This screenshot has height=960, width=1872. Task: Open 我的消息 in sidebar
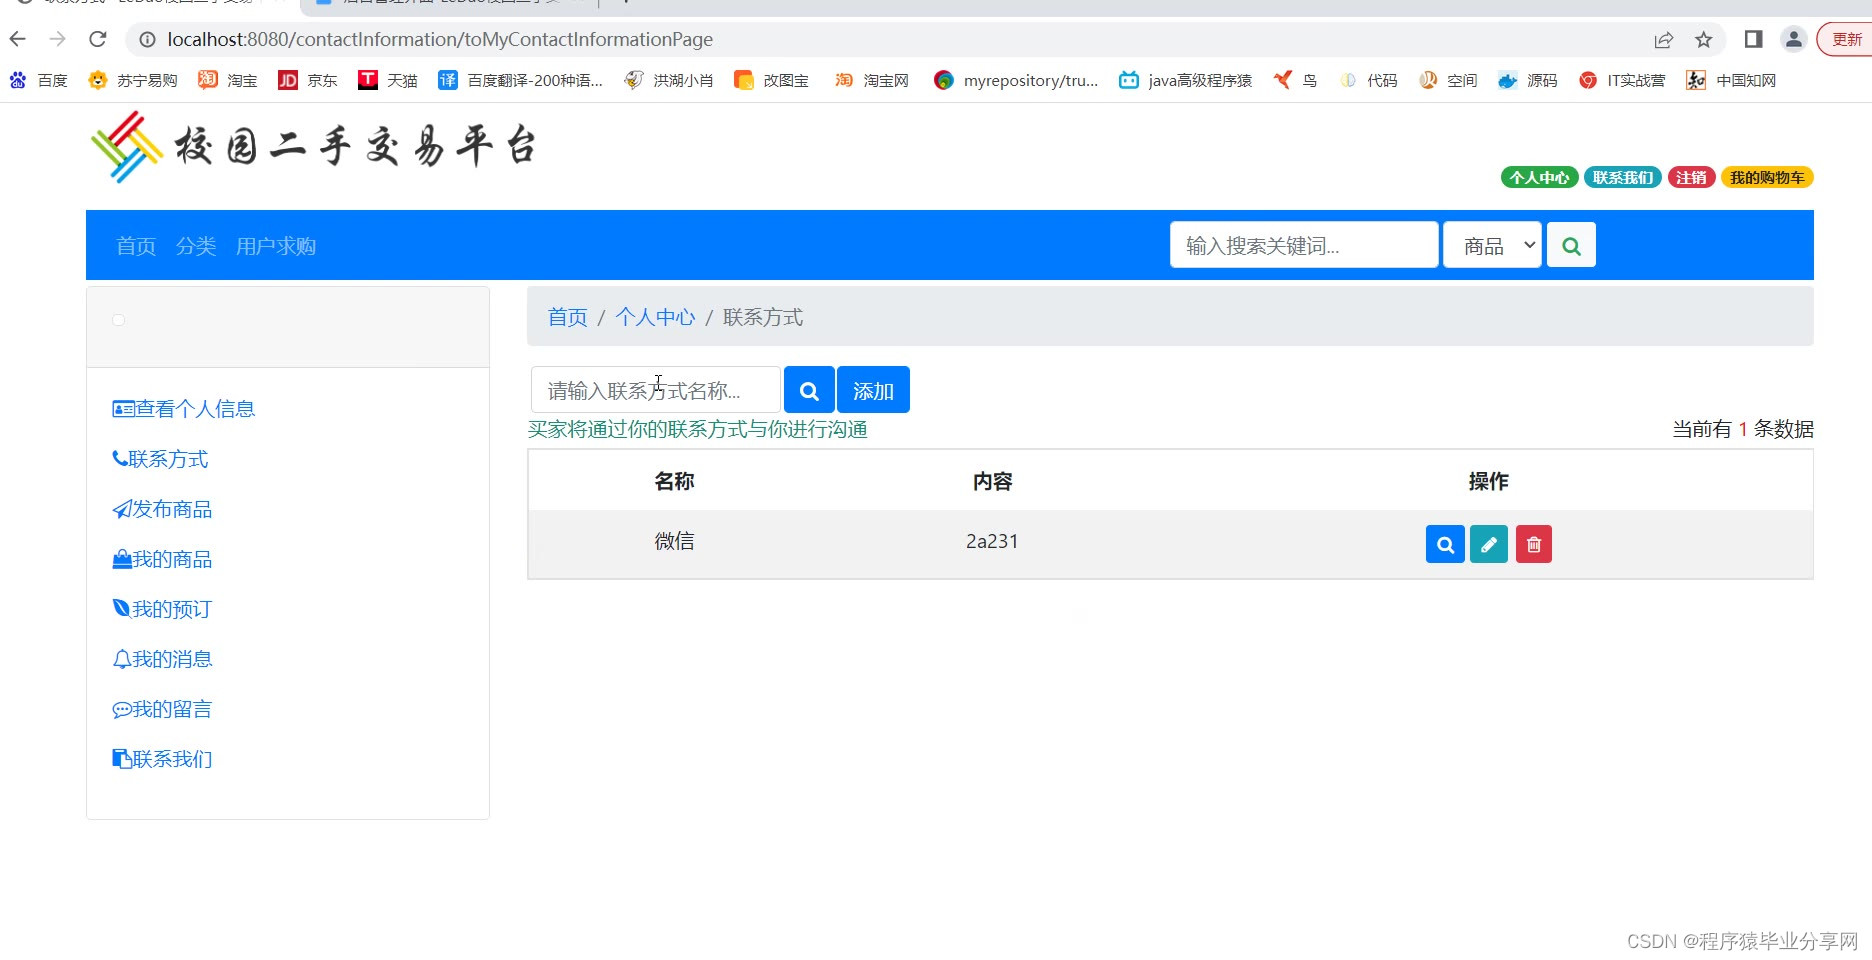(x=162, y=659)
